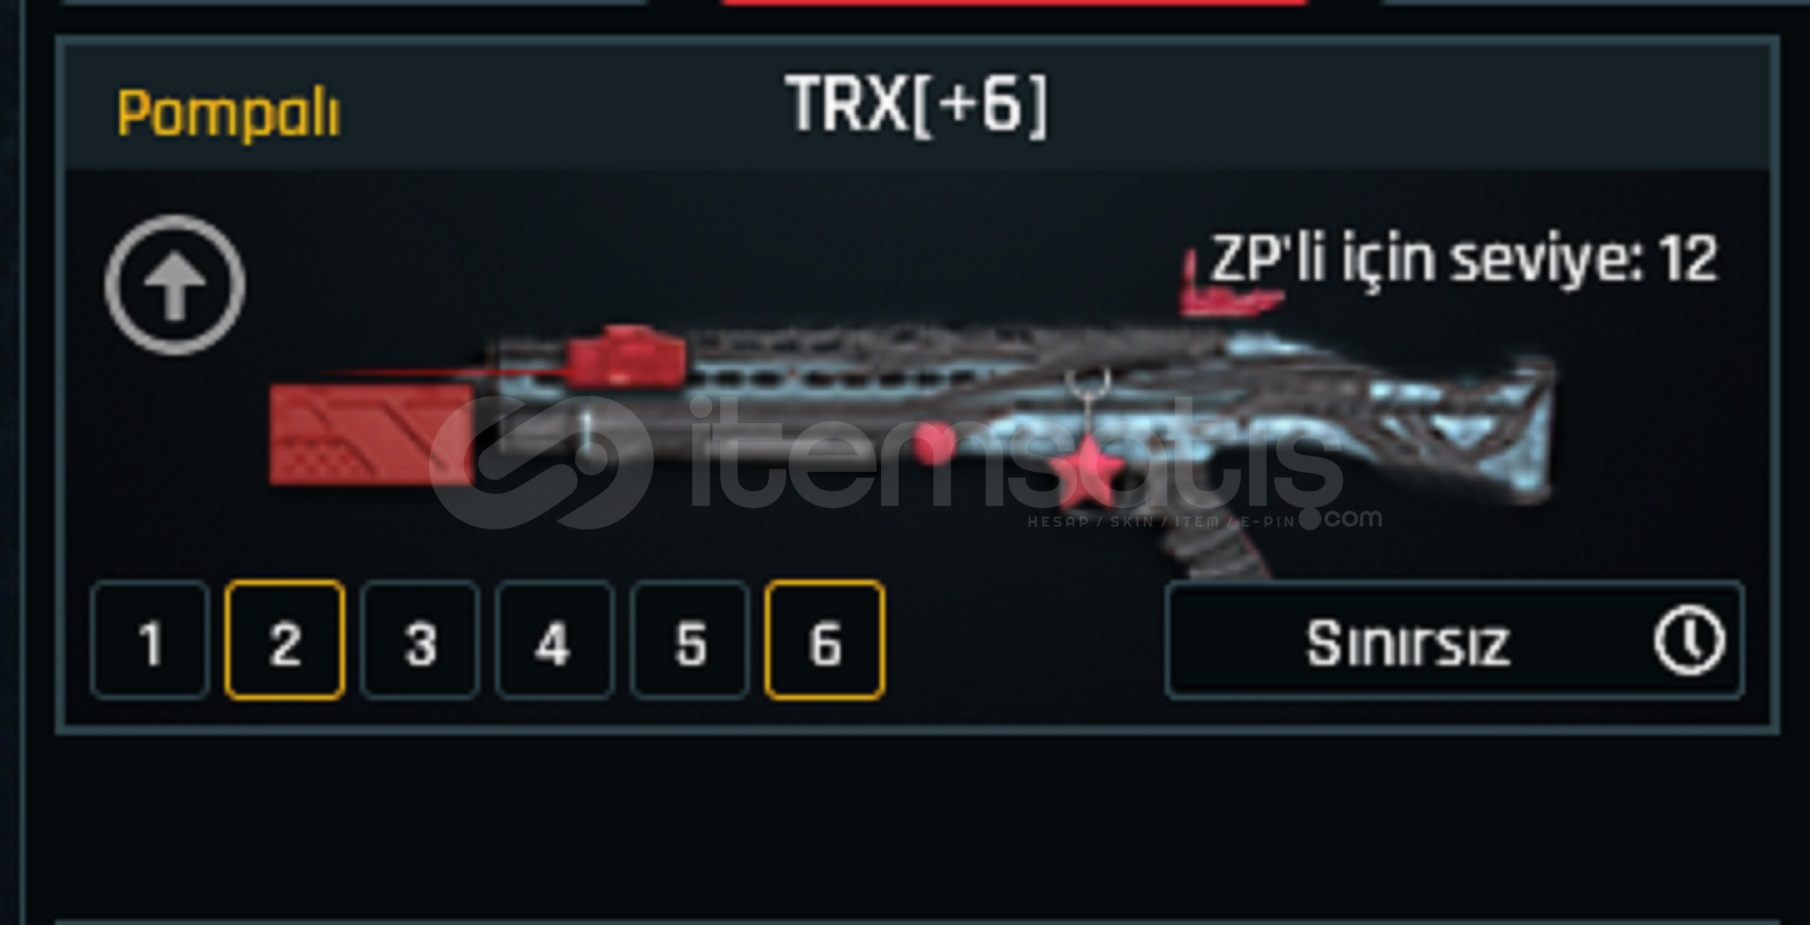This screenshot has width=1810, height=925.
Task: Select upgrade slot 6
Action: 825,640
